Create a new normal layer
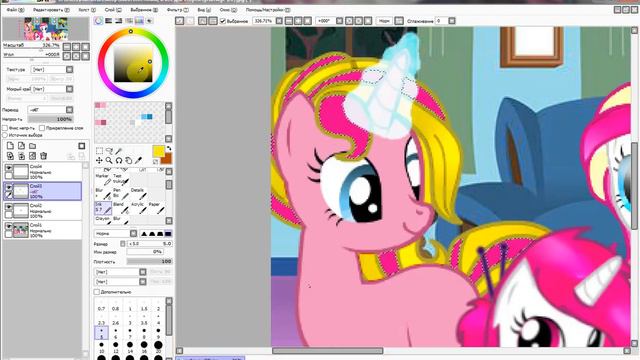The height and width of the screenshot is (360, 640). pos(10,146)
